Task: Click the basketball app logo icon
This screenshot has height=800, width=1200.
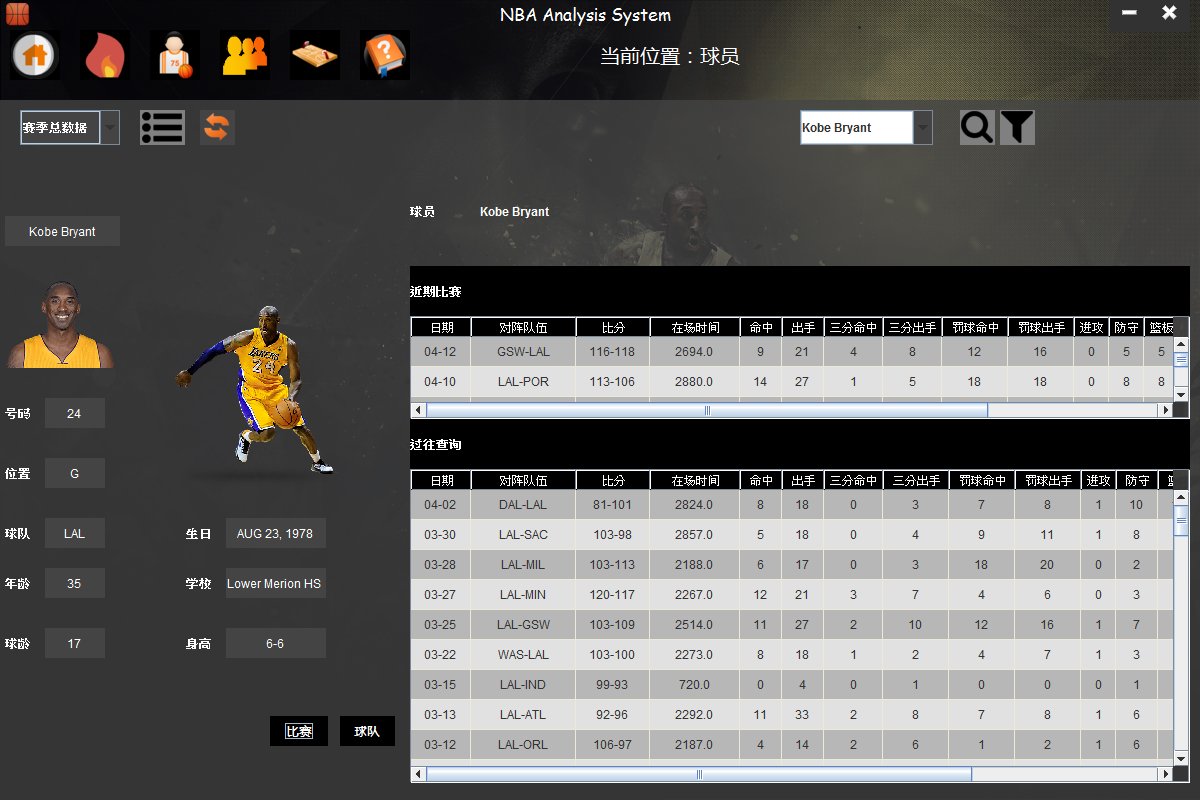Action: click(x=17, y=13)
